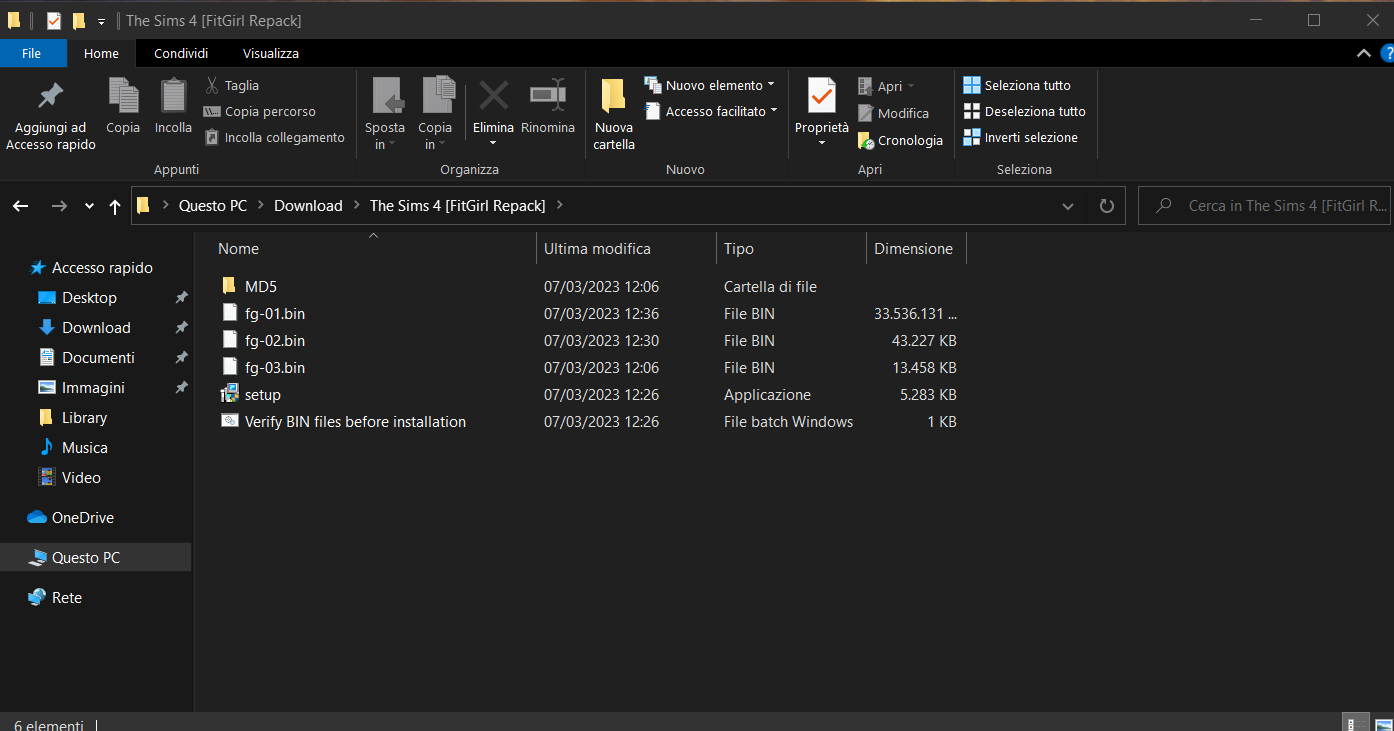Screen dimensions: 1394x731
Task: Open Immagini in the navigation pane
Action: pyautogui.click(x=95, y=388)
